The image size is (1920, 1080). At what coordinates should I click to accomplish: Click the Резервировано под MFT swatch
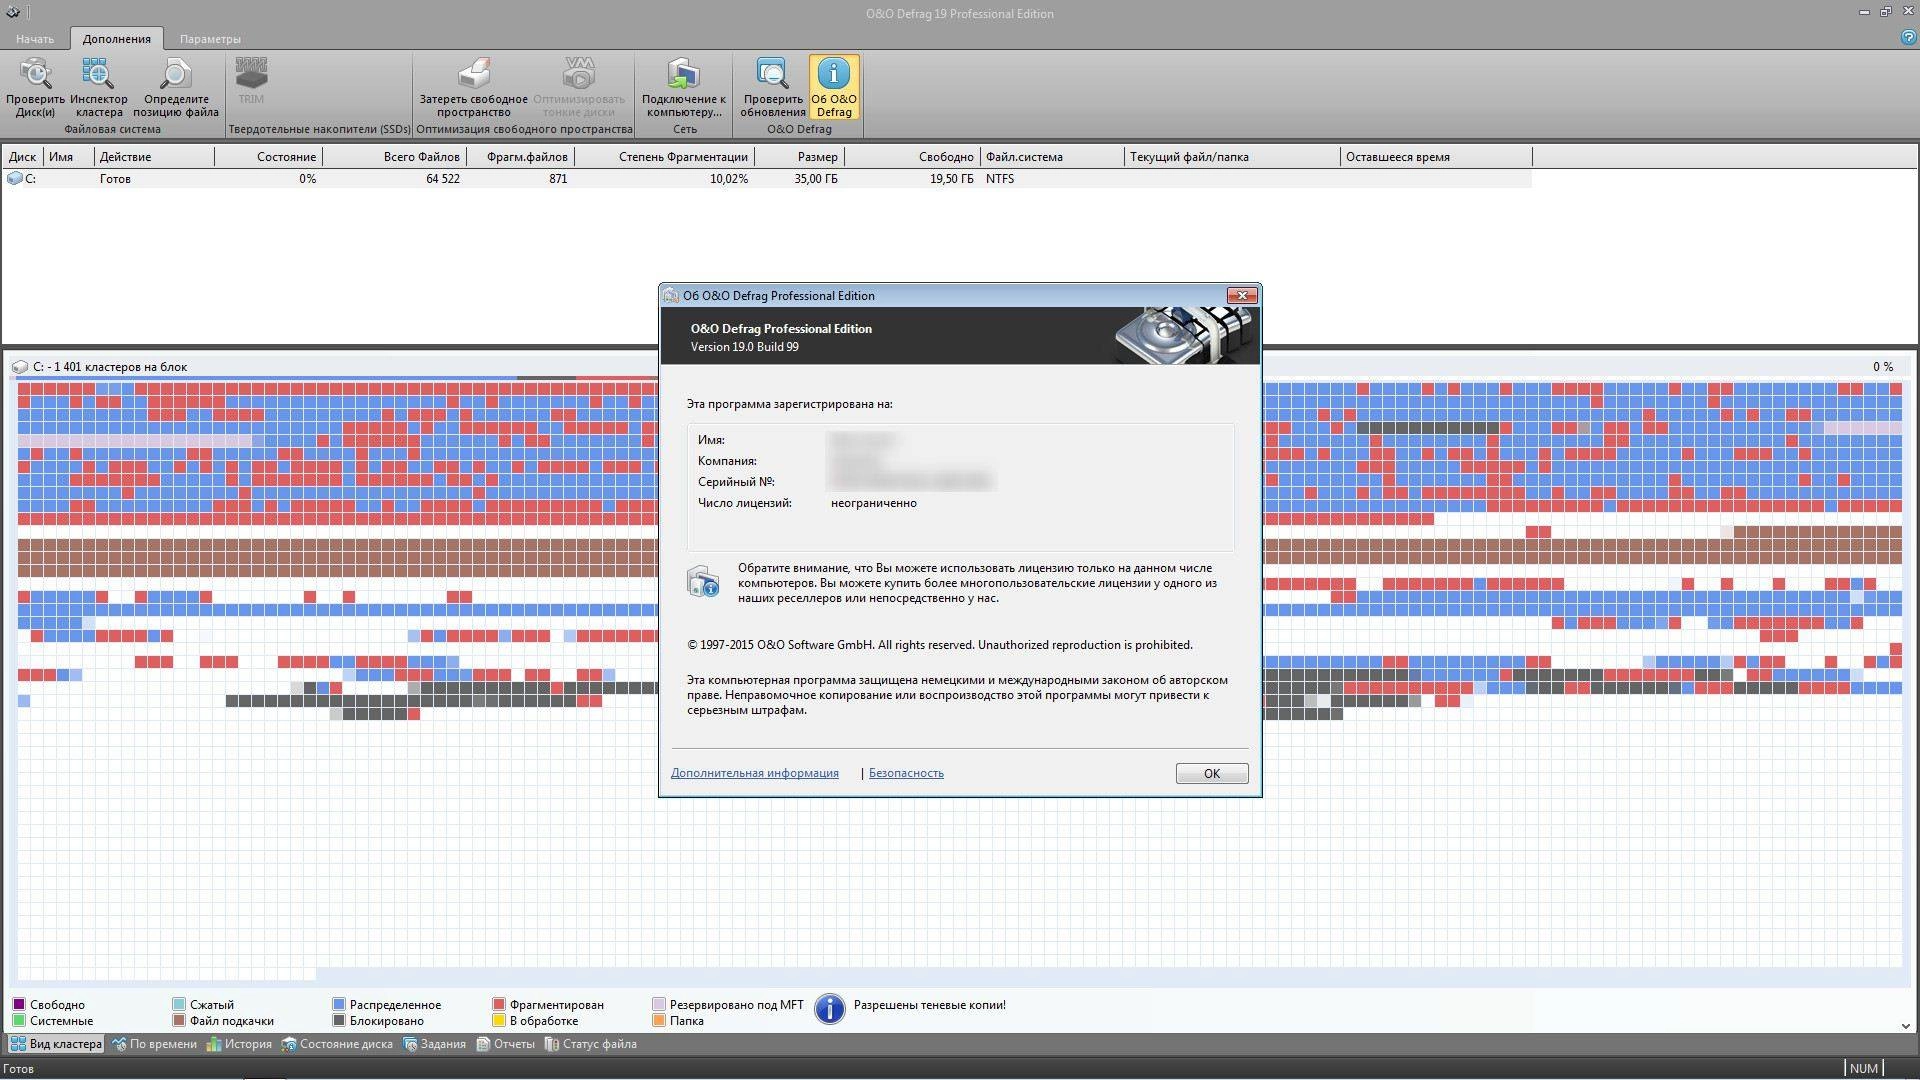pyautogui.click(x=659, y=1004)
